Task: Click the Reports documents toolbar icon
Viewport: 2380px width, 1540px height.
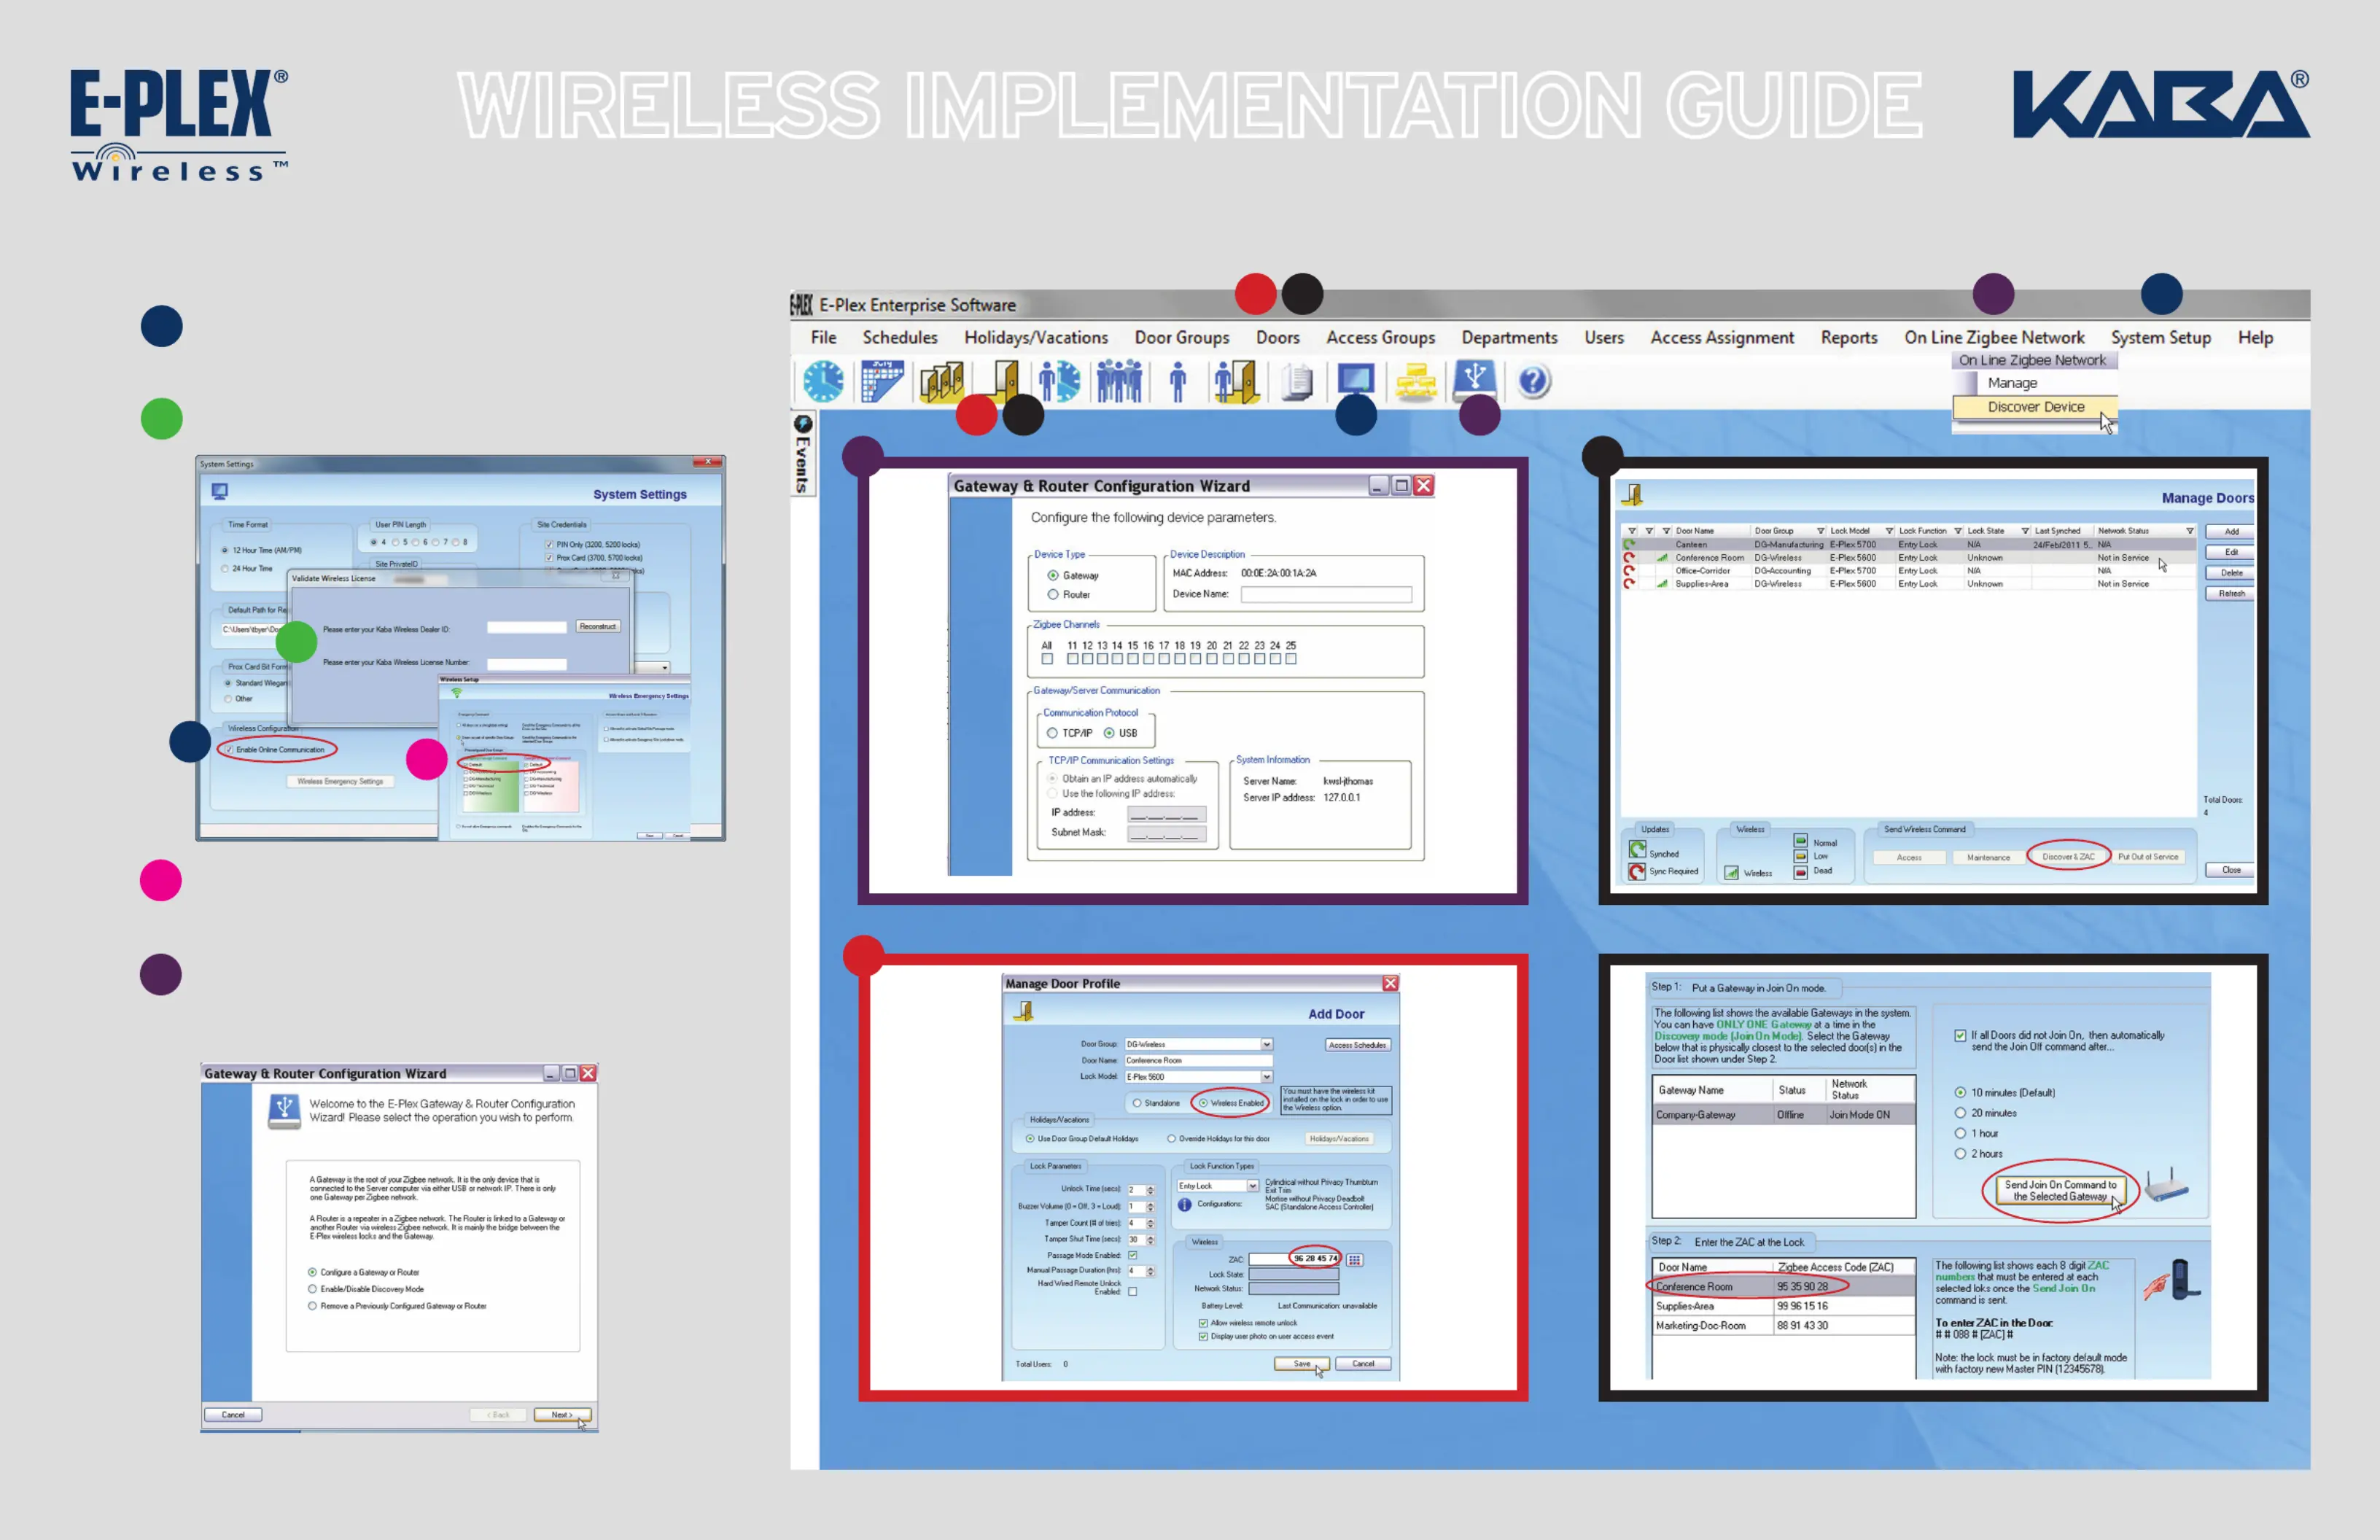Action: tap(1297, 382)
